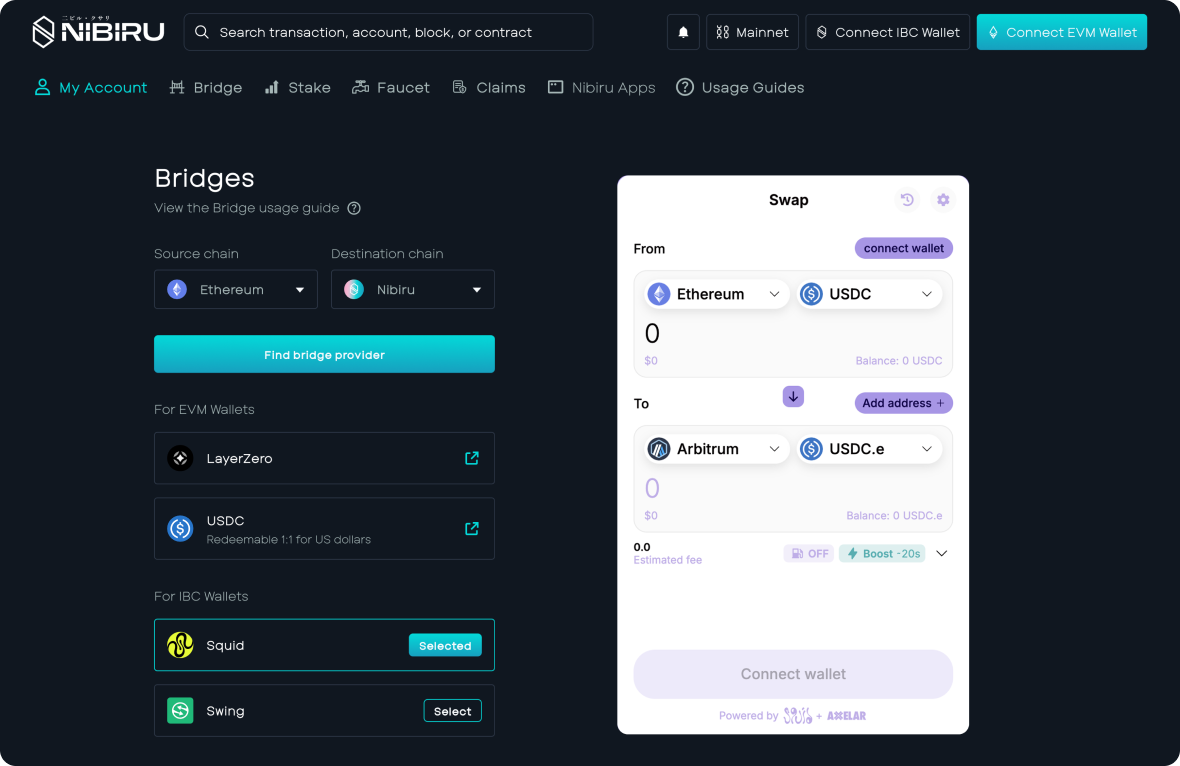
Task: Expand the estimated fee details chevron
Action: click(x=941, y=554)
